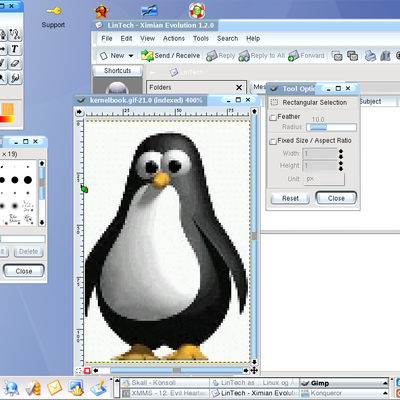The image size is (400, 400).
Task: Click the Width stepper arrows
Action: 341,154
